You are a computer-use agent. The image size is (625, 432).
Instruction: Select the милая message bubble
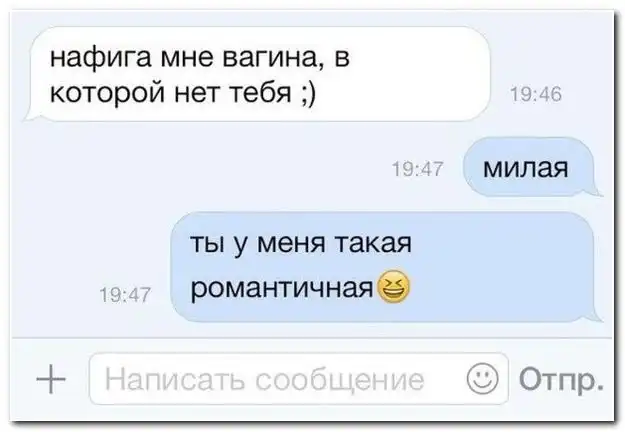coord(531,167)
